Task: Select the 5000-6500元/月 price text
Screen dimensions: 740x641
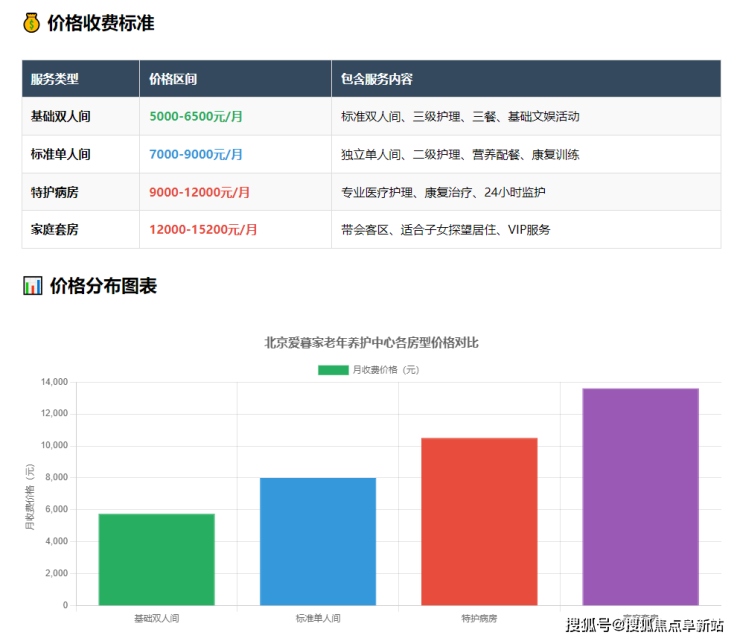Action: tap(196, 116)
